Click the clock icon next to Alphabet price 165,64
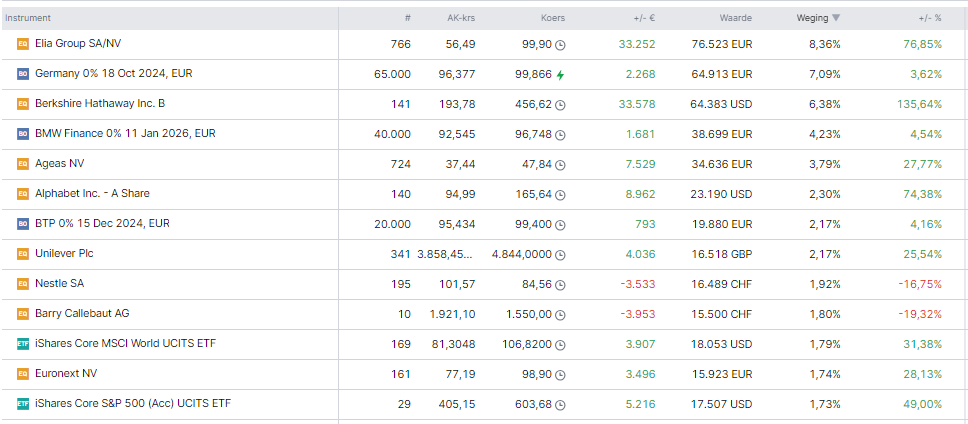 (560, 194)
